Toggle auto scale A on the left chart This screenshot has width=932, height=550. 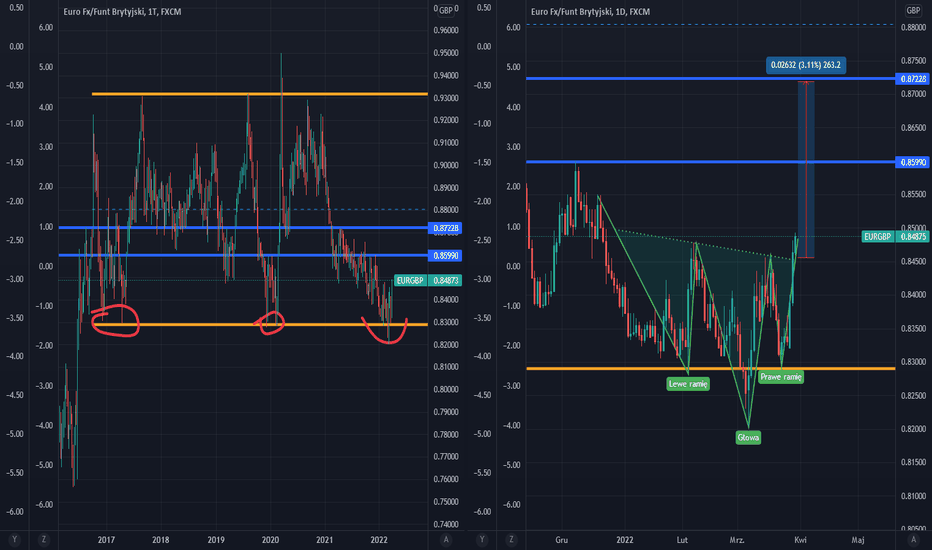446,540
